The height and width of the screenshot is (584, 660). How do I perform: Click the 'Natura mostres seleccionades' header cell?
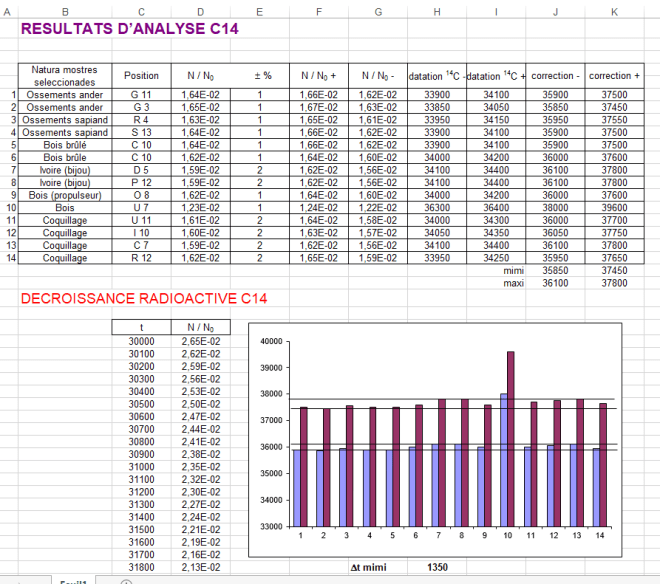[x=65, y=76]
